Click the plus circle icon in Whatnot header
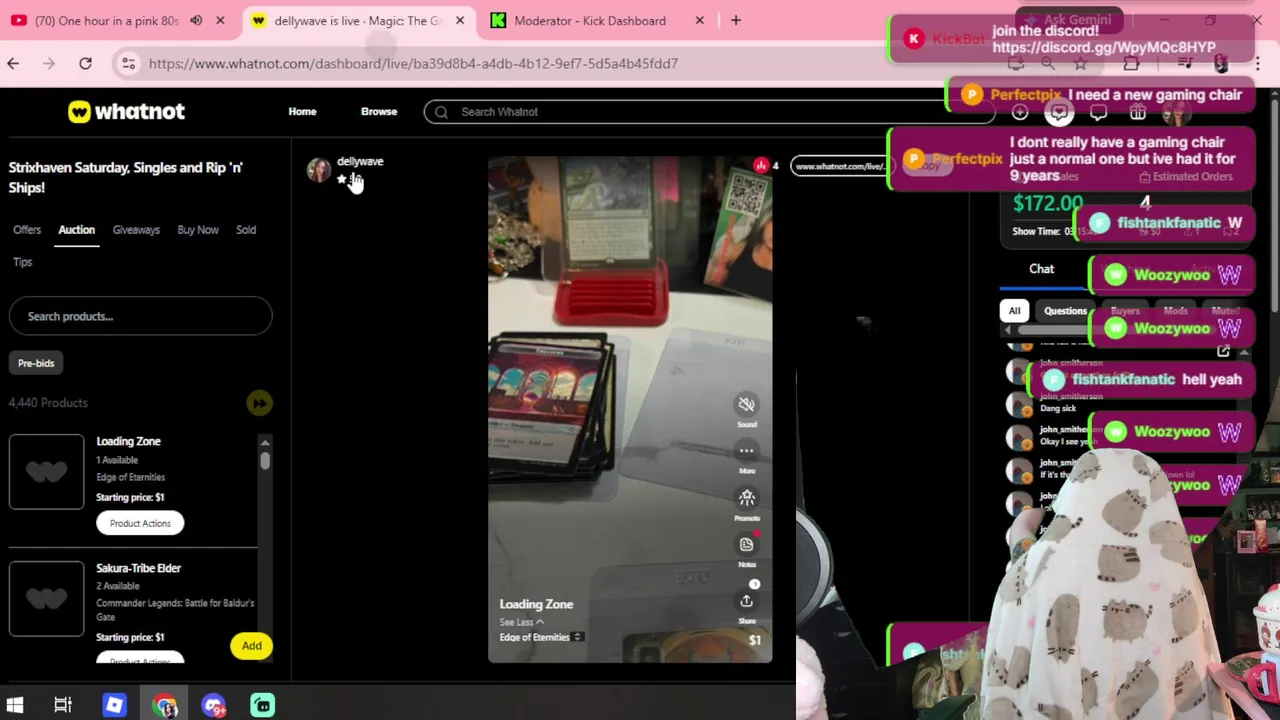Image resolution: width=1280 pixels, height=720 pixels. 1020,113
